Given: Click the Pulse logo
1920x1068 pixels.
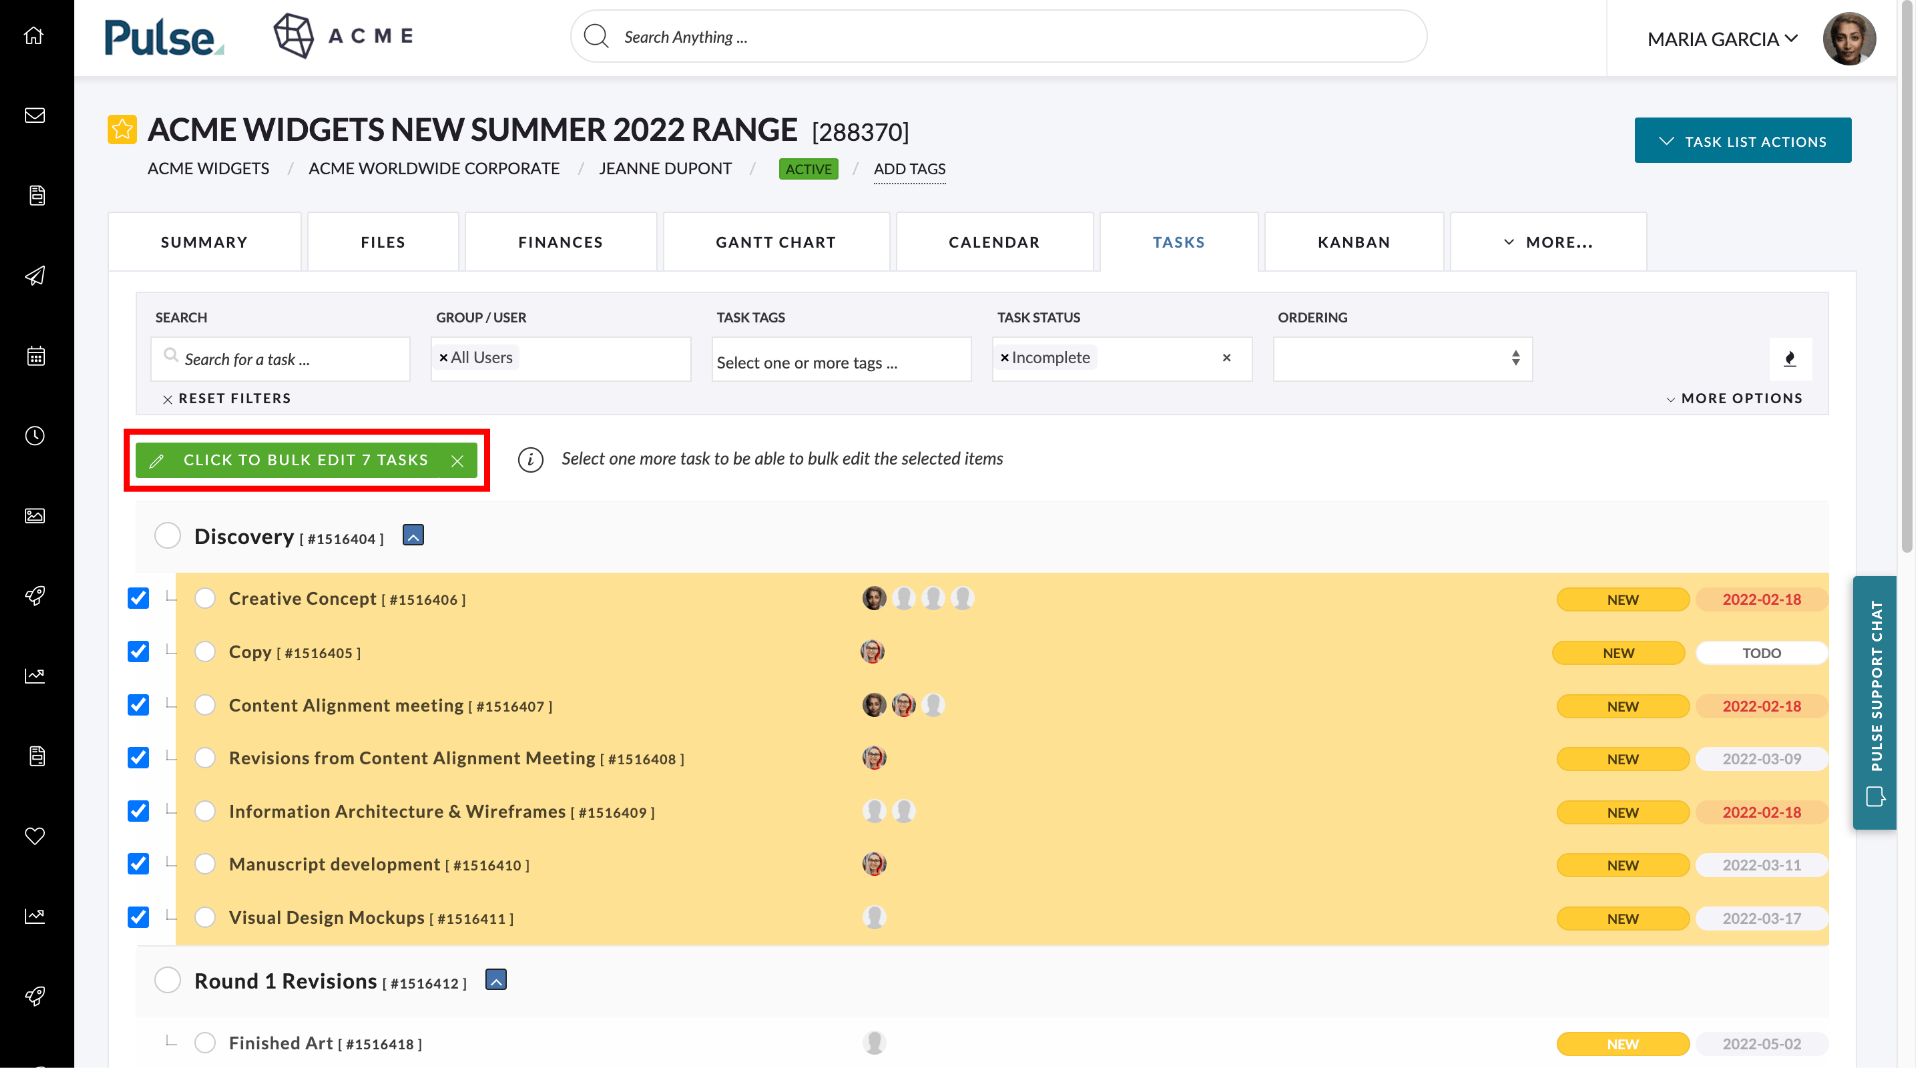Looking at the screenshot, I should [x=164, y=38].
